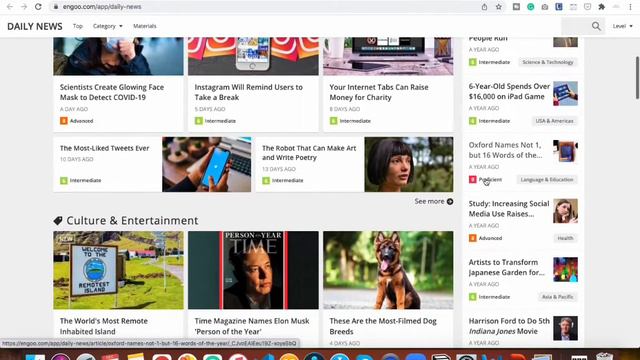Open Scientists Create Glowing Face Mask article
The width and height of the screenshot is (640, 360).
coord(112,92)
